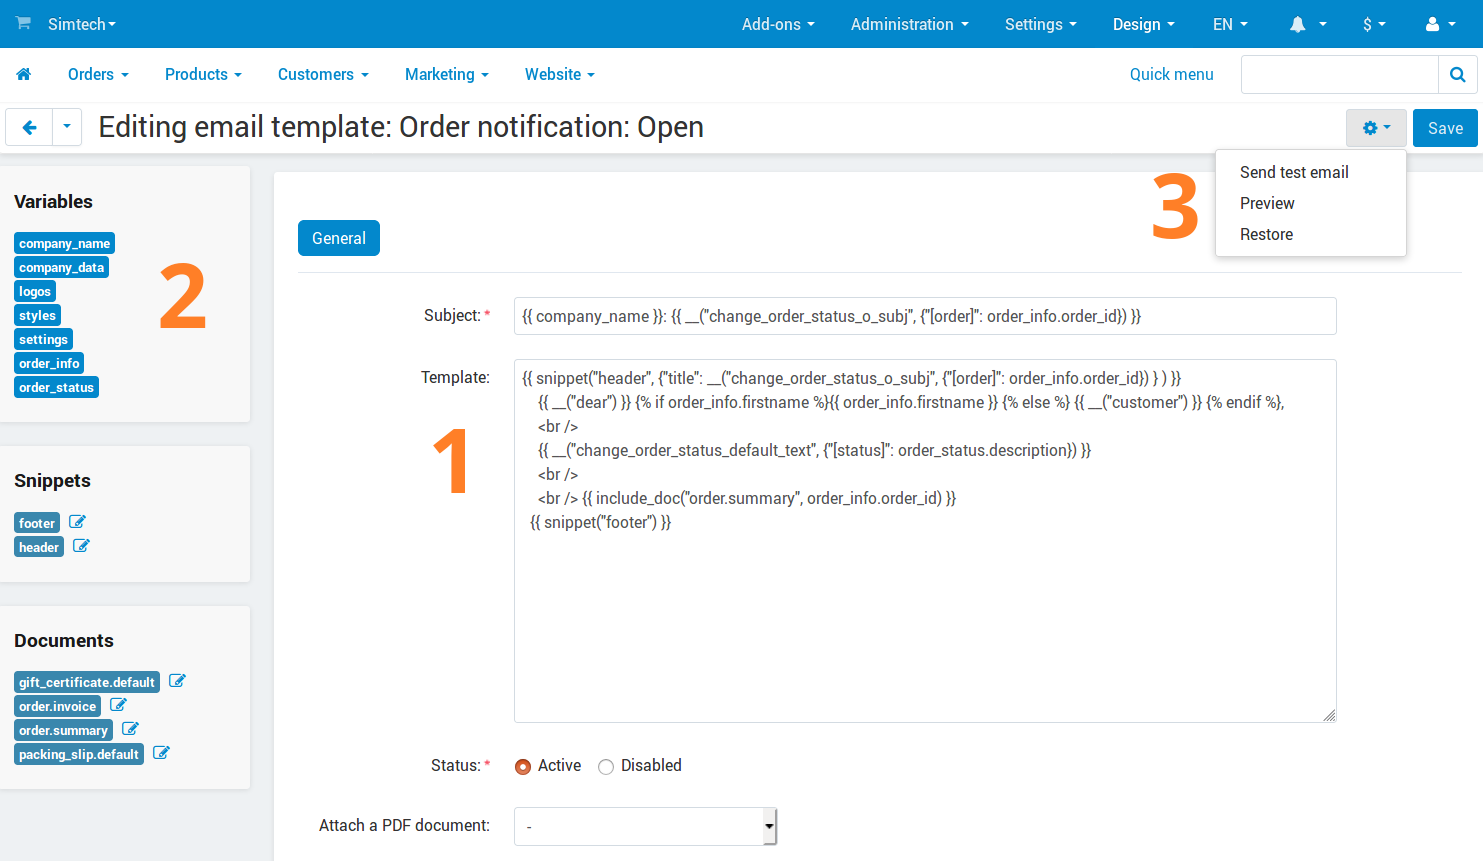Click the top search input box
The image size is (1483, 861).
(1340, 74)
